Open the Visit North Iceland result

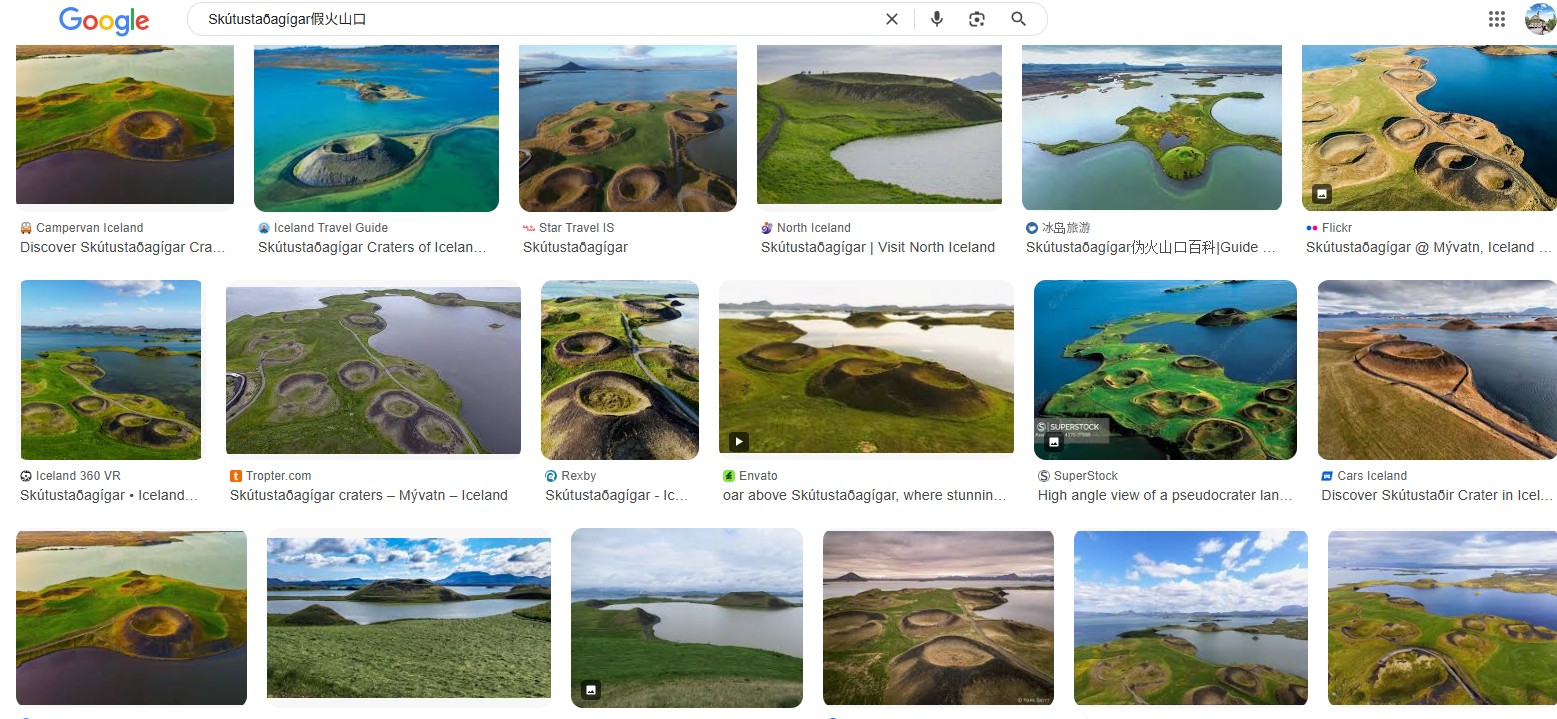pos(877,247)
